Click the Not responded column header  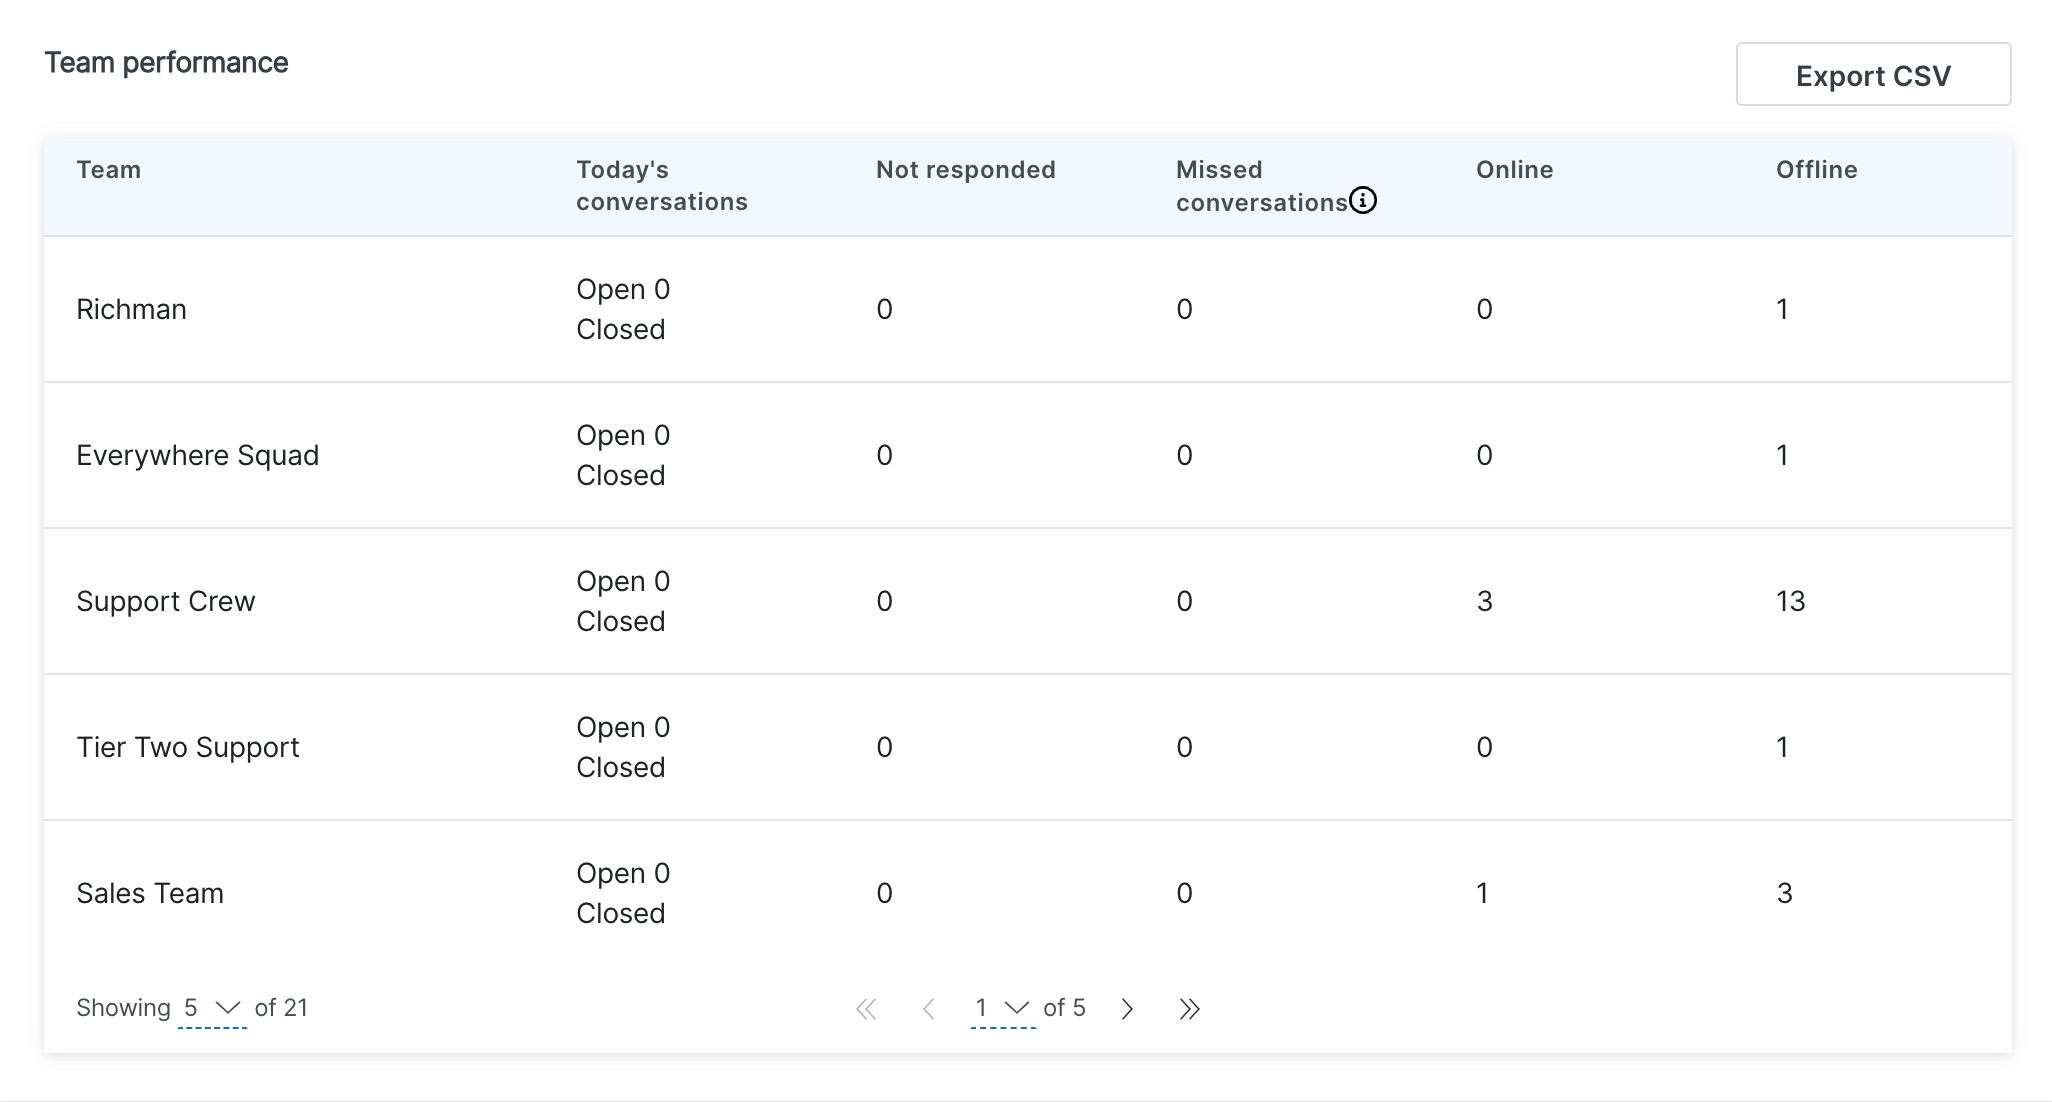click(x=966, y=170)
